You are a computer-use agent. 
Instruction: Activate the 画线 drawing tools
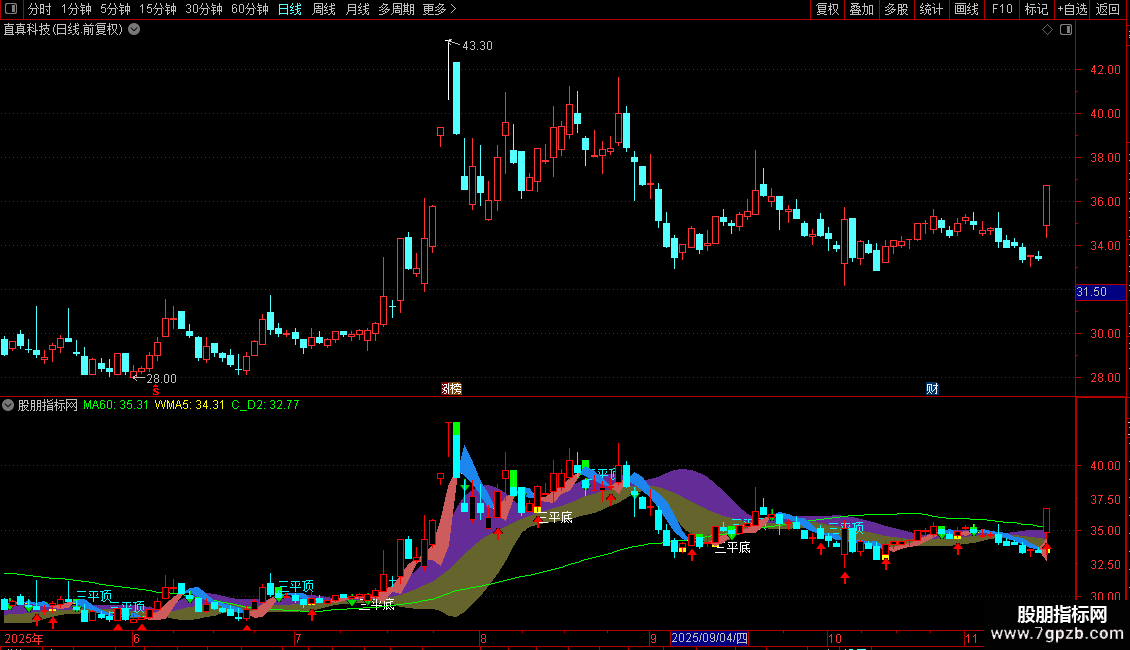(966, 9)
